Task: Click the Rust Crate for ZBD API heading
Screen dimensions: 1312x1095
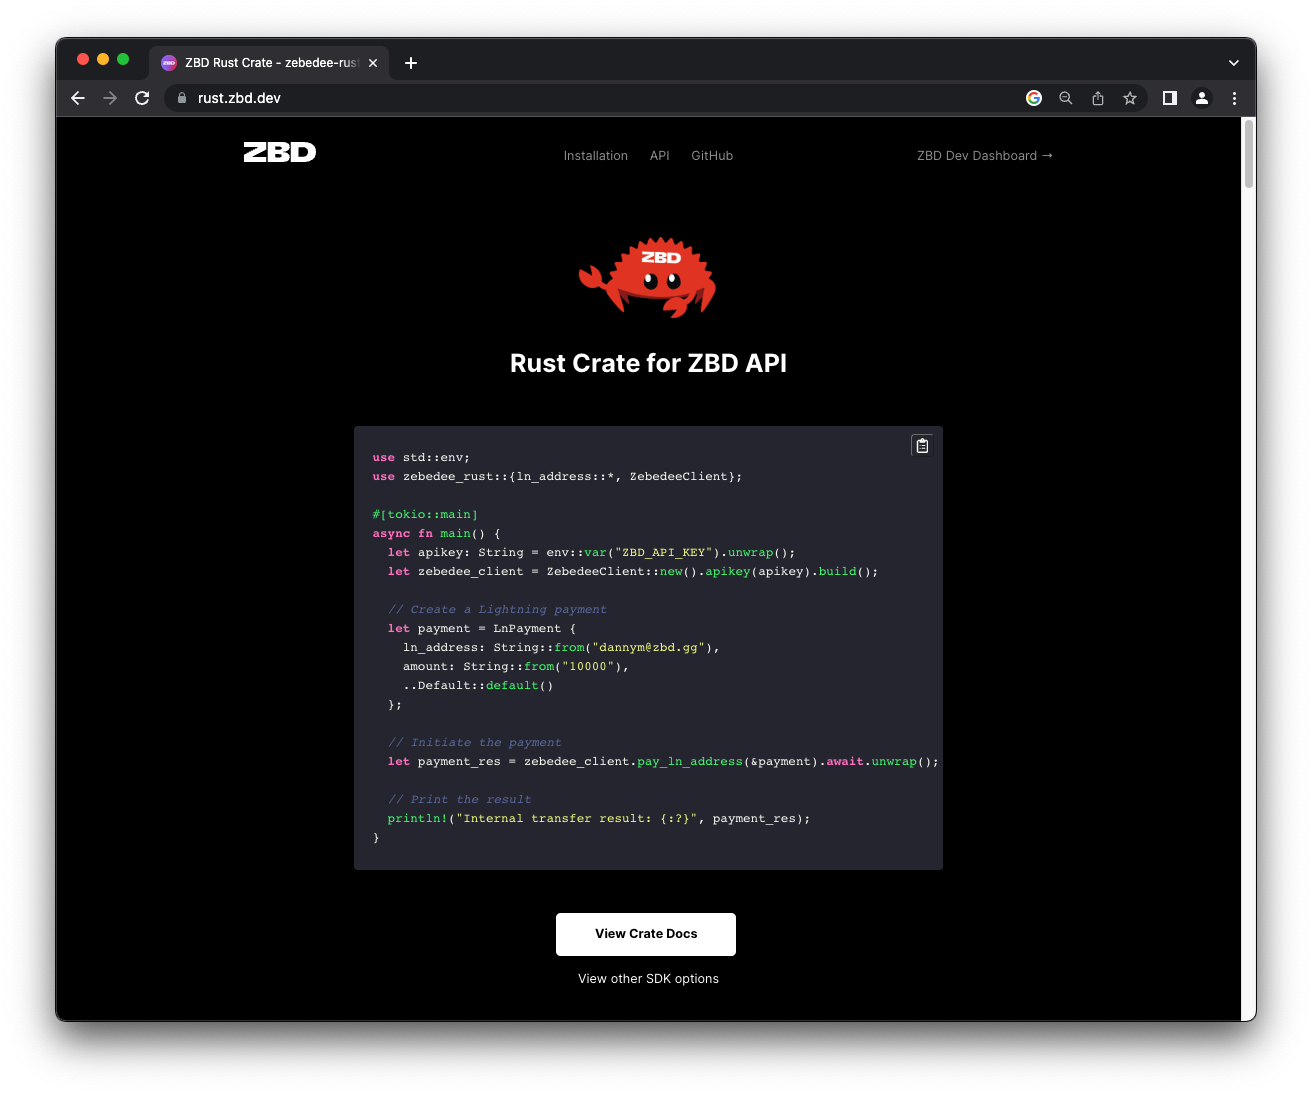Action: tap(648, 363)
